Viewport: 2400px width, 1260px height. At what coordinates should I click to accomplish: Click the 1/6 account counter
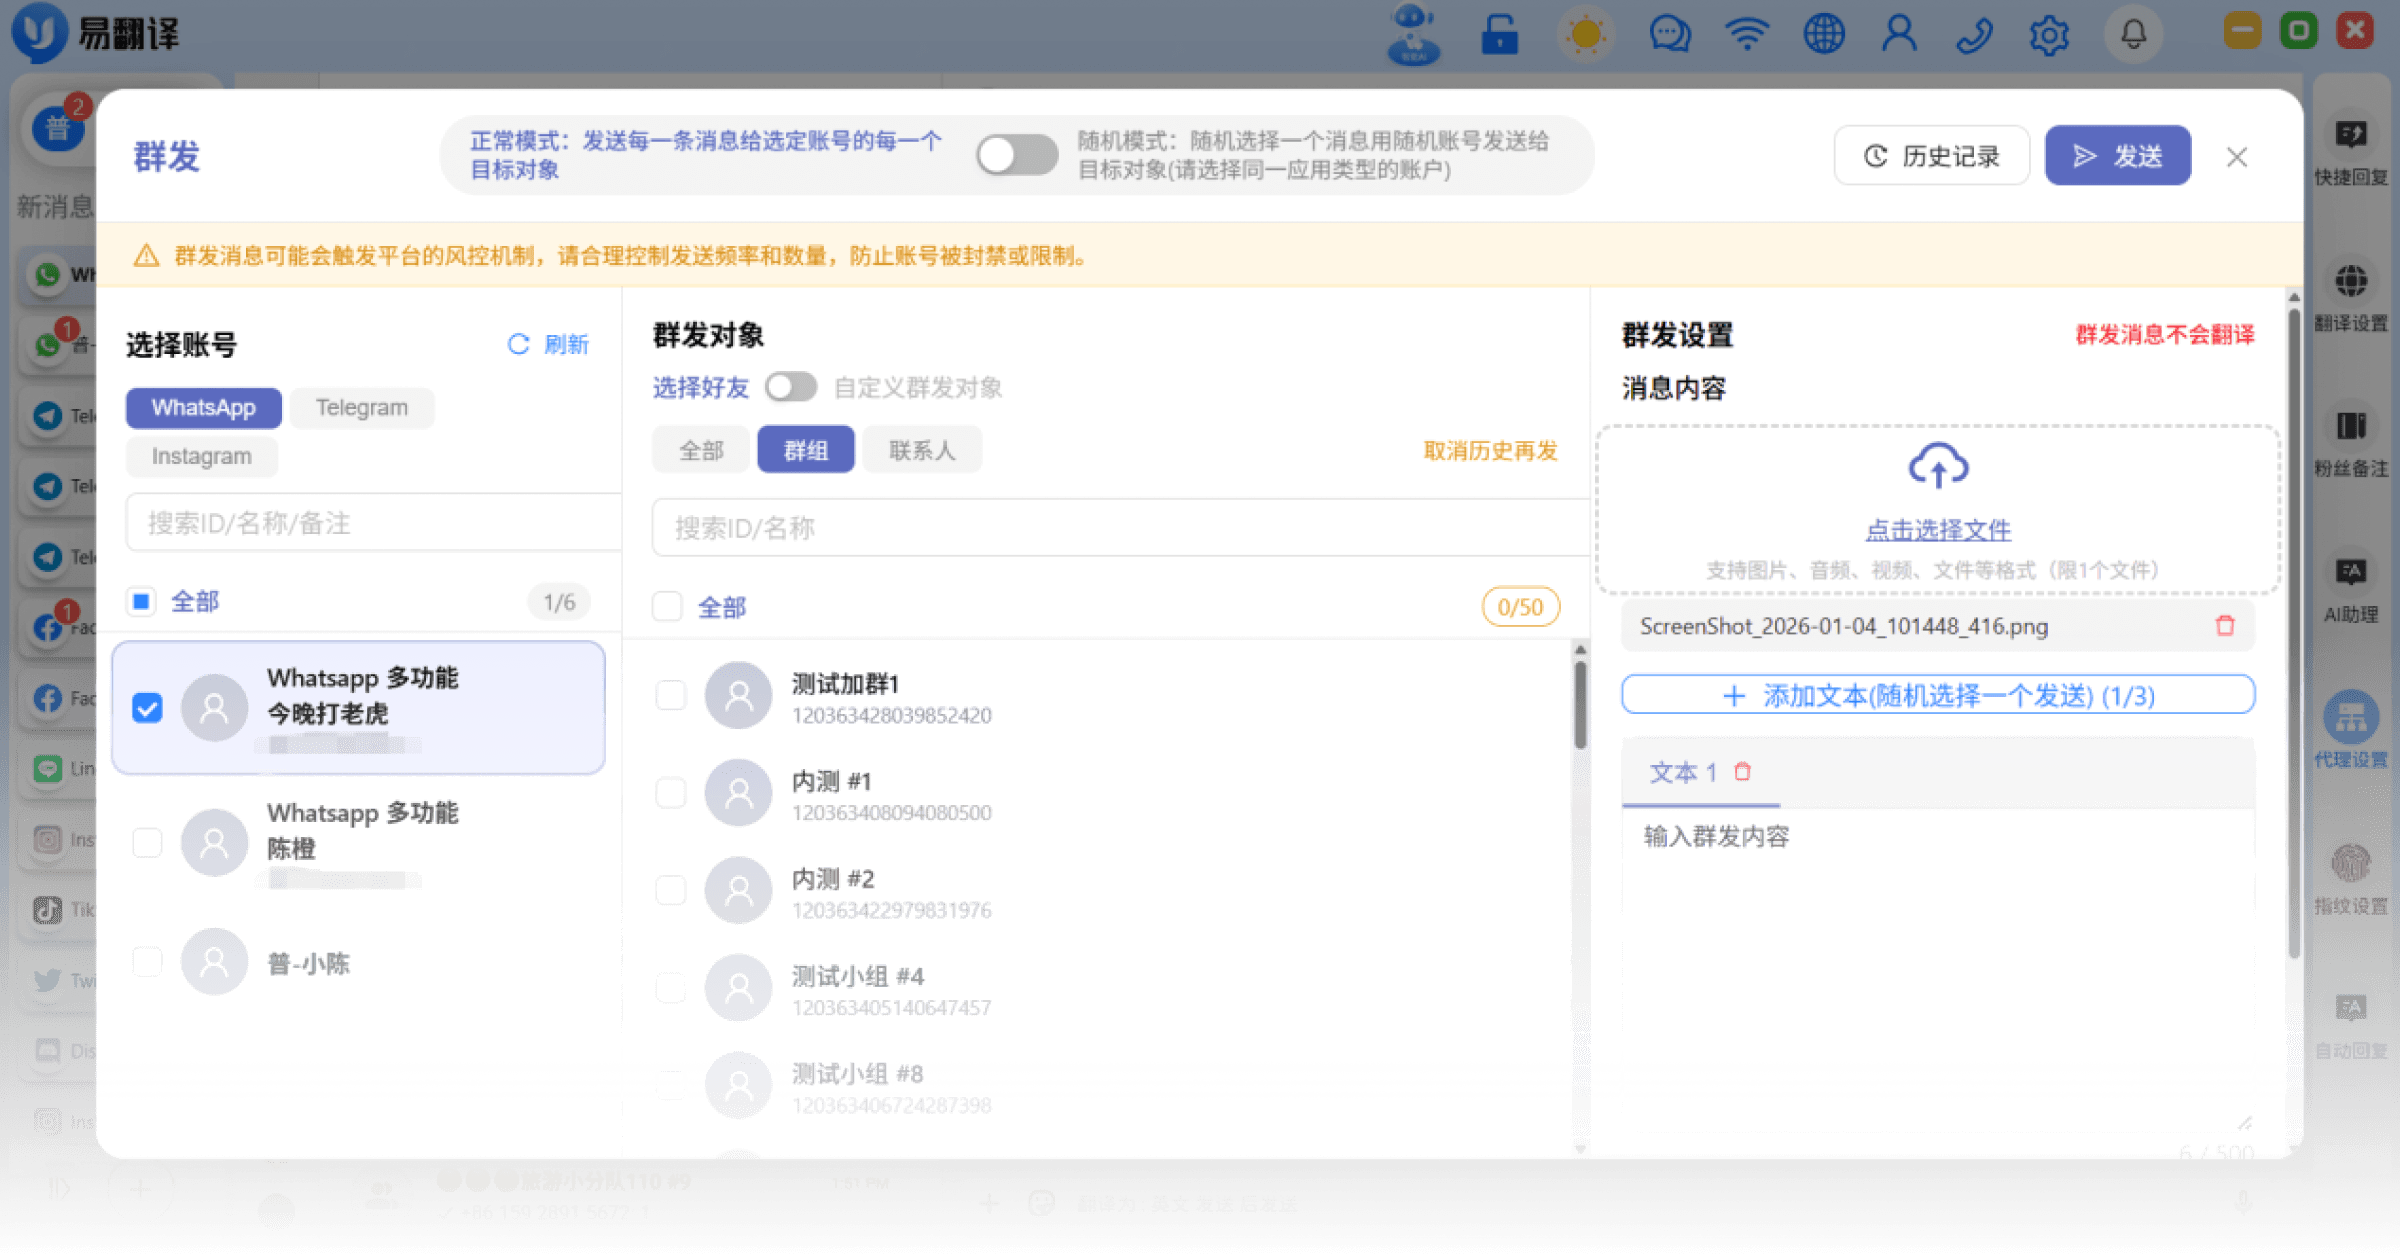point(559,602)
